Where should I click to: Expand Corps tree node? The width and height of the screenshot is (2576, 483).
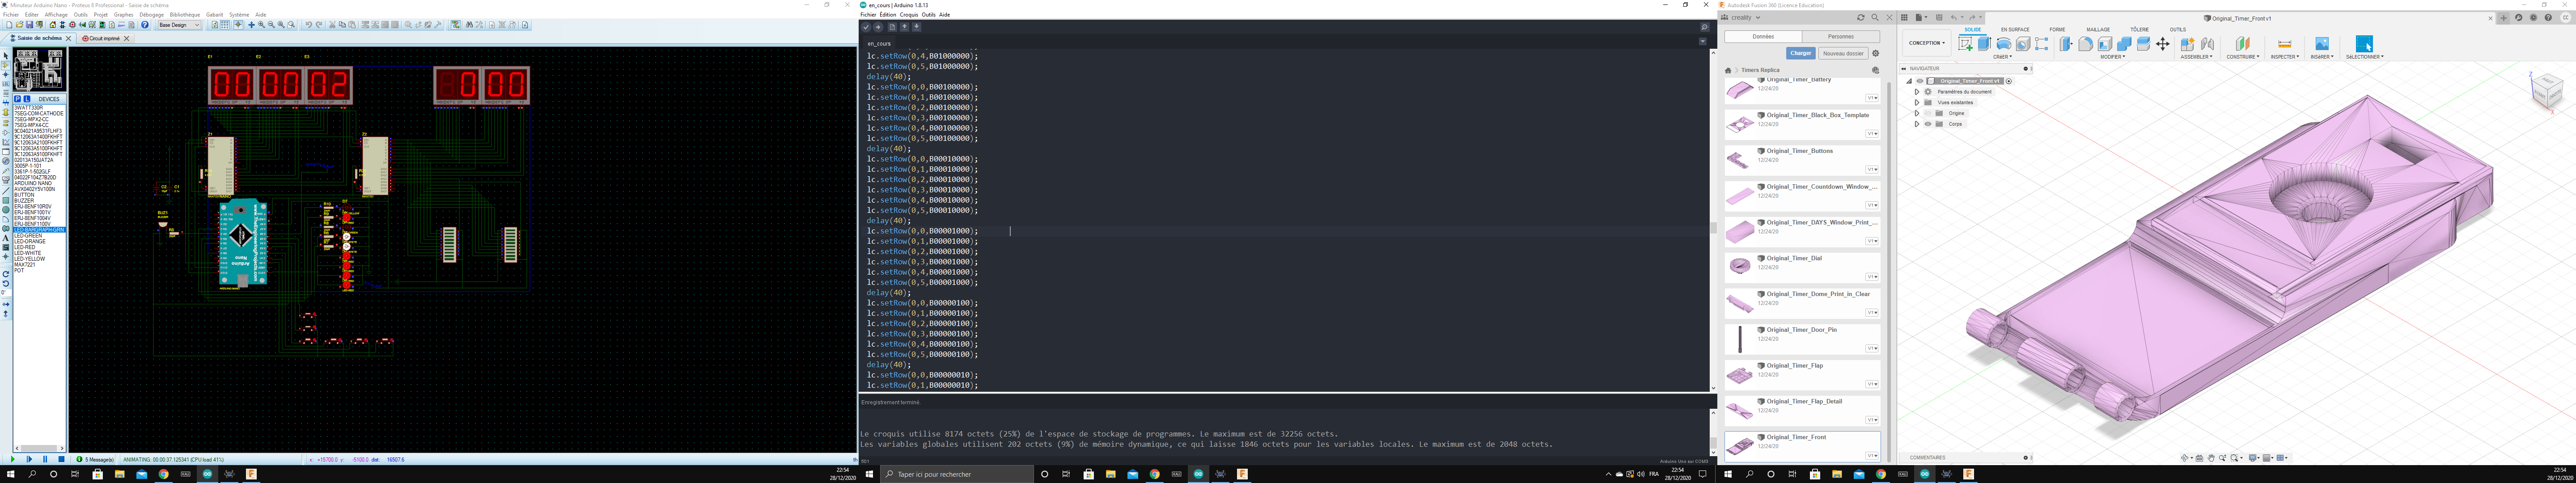(x=1917, y=124)
